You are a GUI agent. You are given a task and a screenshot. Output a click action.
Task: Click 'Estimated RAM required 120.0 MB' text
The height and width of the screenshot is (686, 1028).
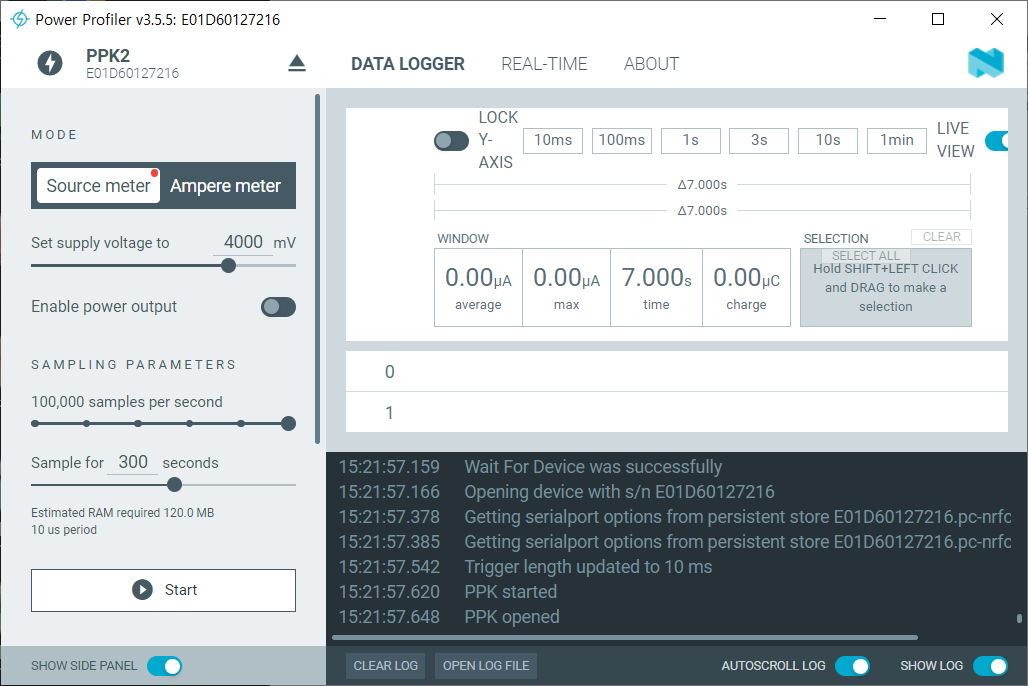[x=123, y=512]
